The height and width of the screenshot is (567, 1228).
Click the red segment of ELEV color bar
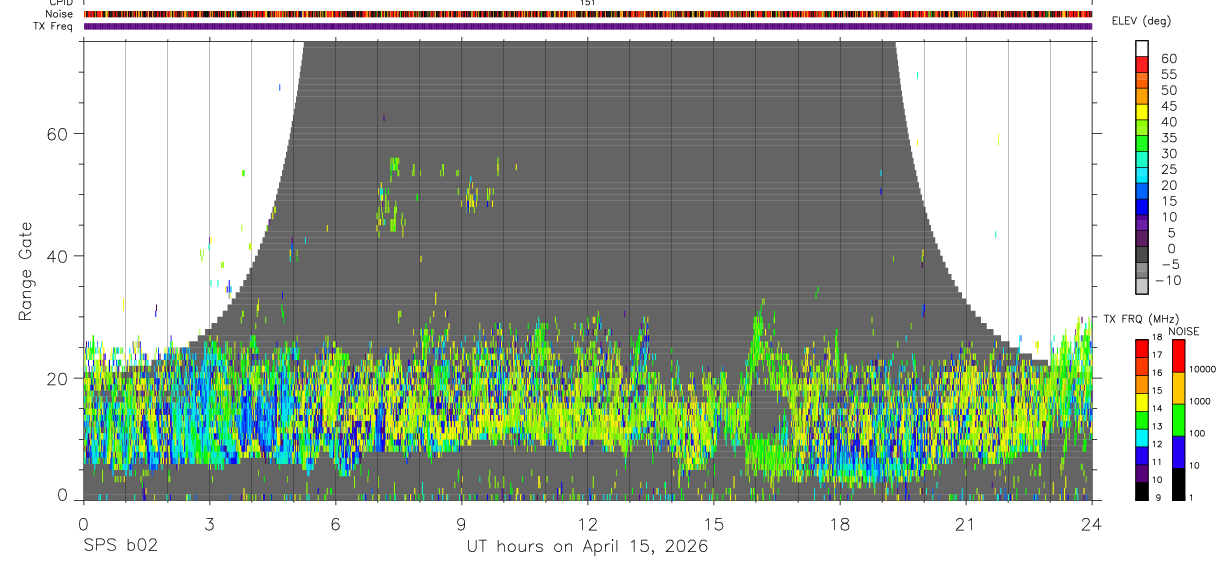pyautogui.click(x=1142, y=64)
